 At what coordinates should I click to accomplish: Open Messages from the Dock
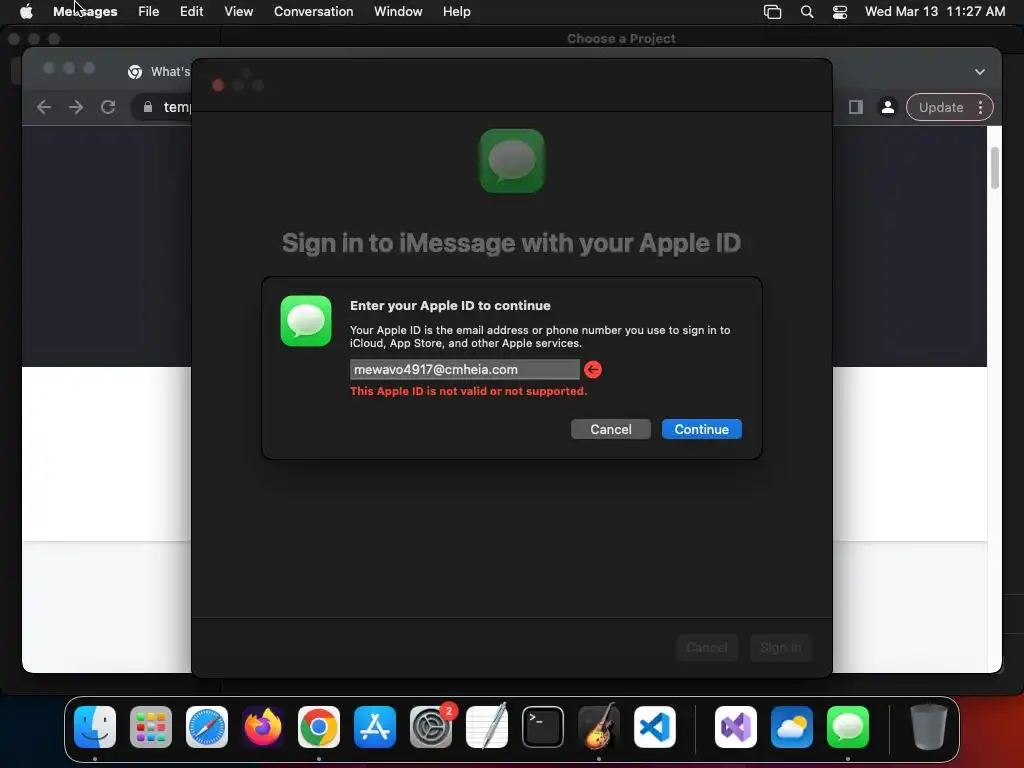[x=848, y=727]
